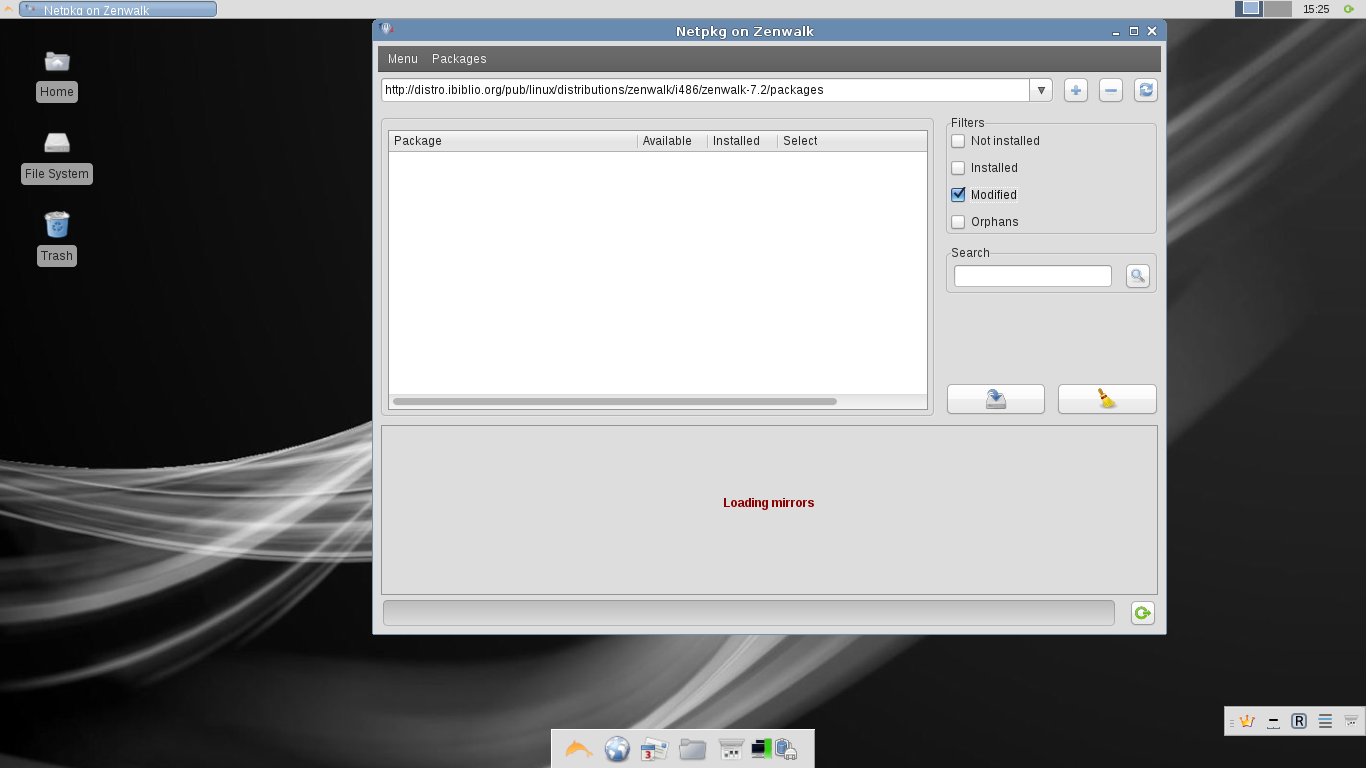
Task: Click the reload mirror icon beside minus
Action: 1146,90
